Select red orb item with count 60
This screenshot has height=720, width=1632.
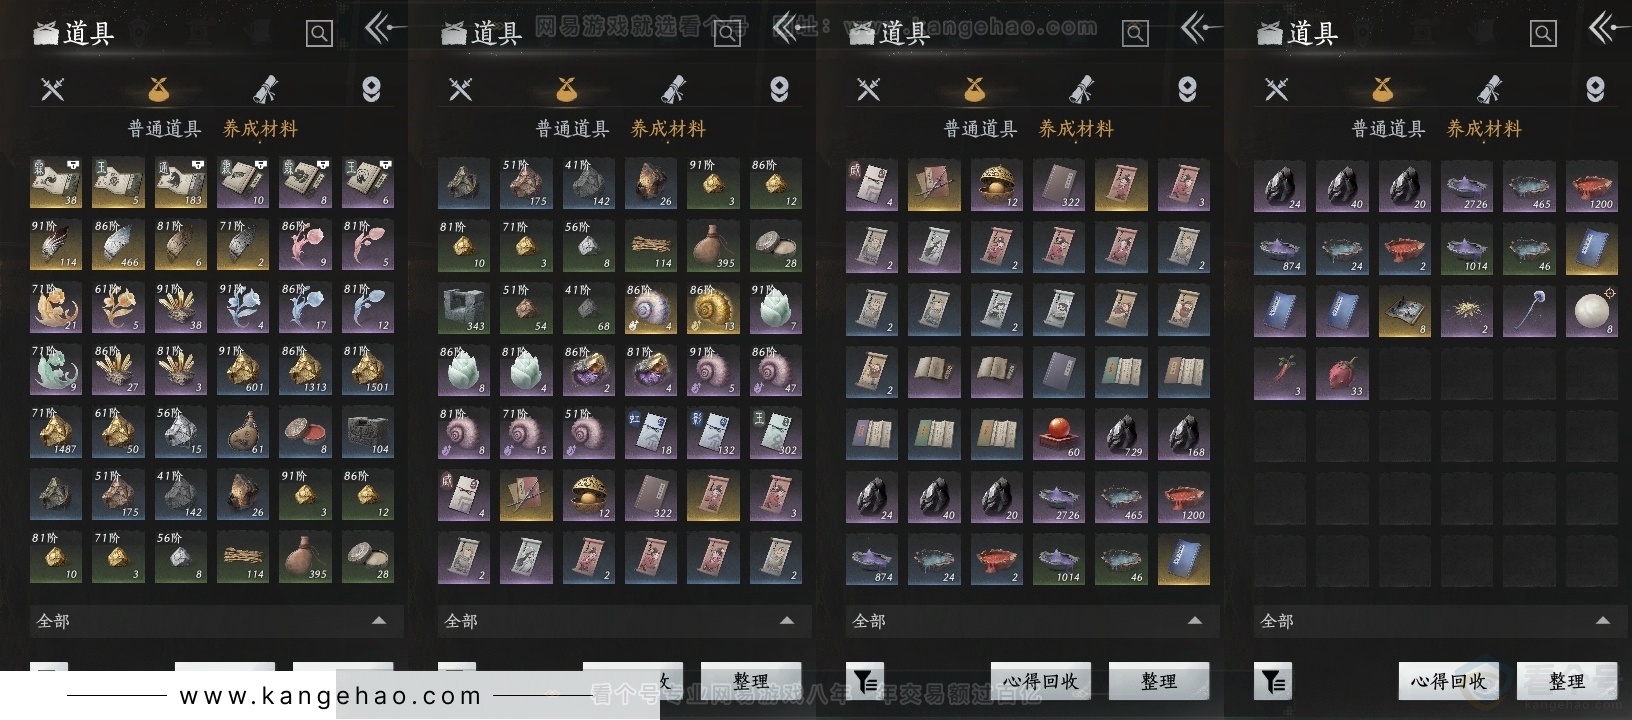(1059, 432)
